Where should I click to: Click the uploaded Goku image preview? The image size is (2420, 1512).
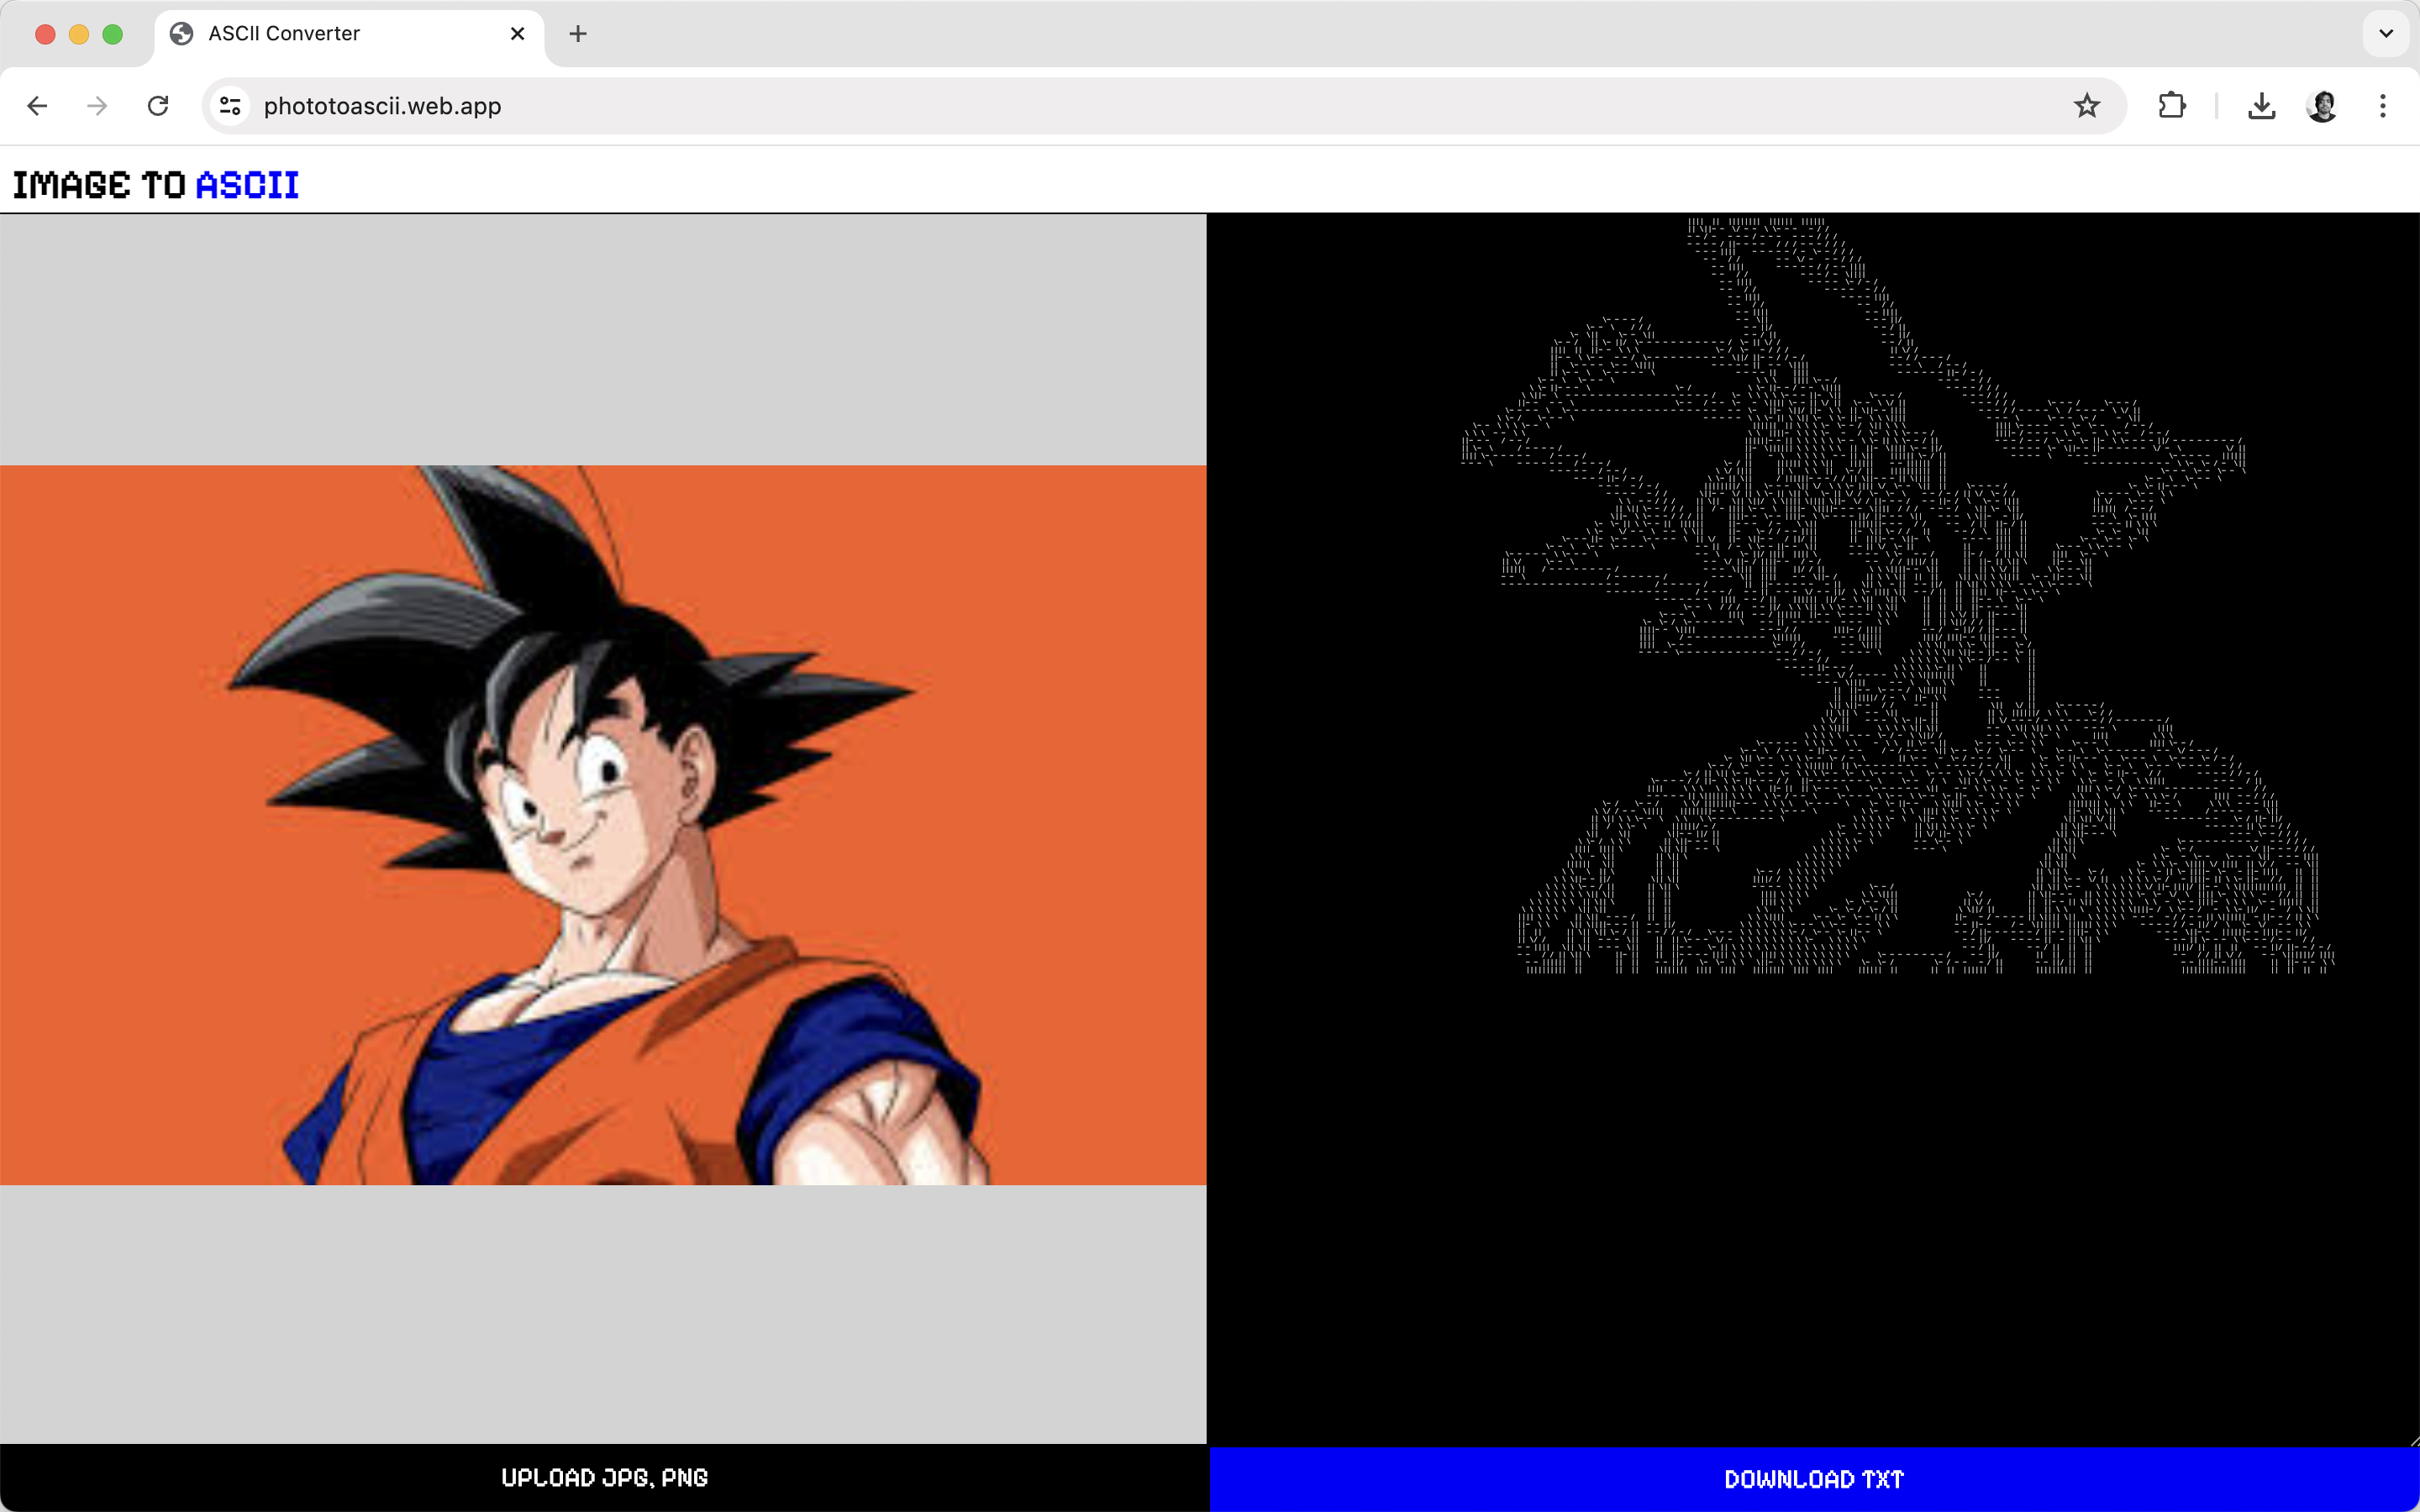click(603, 825)
